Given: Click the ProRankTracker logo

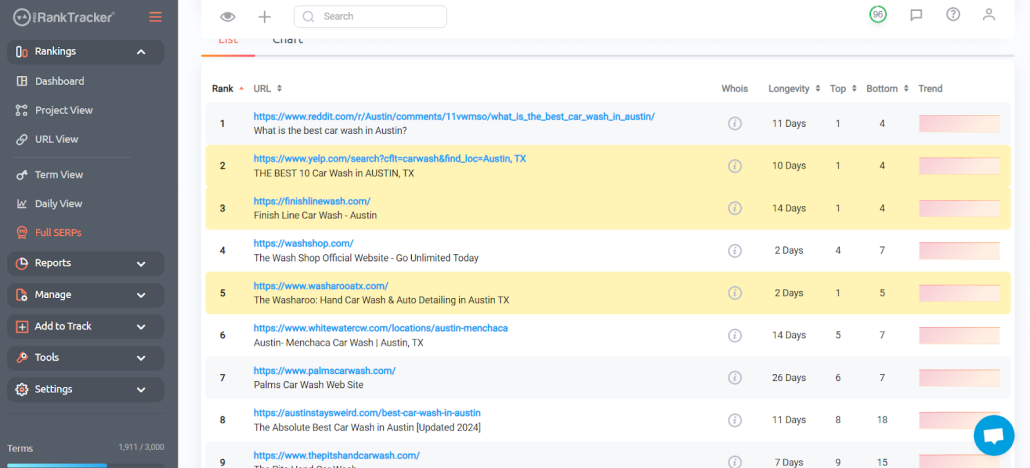Looking at the screenshot, I should point(64,17).
